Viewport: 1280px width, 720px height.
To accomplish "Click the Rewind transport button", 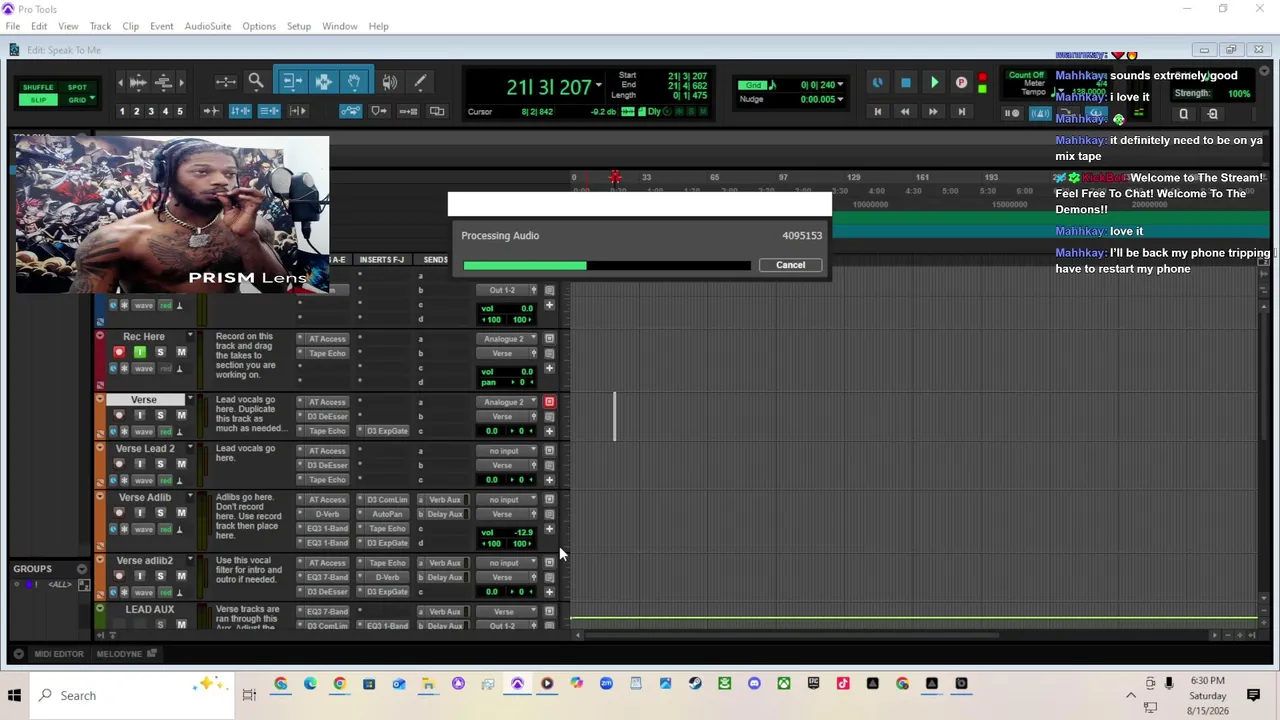I will pos(906,112).
